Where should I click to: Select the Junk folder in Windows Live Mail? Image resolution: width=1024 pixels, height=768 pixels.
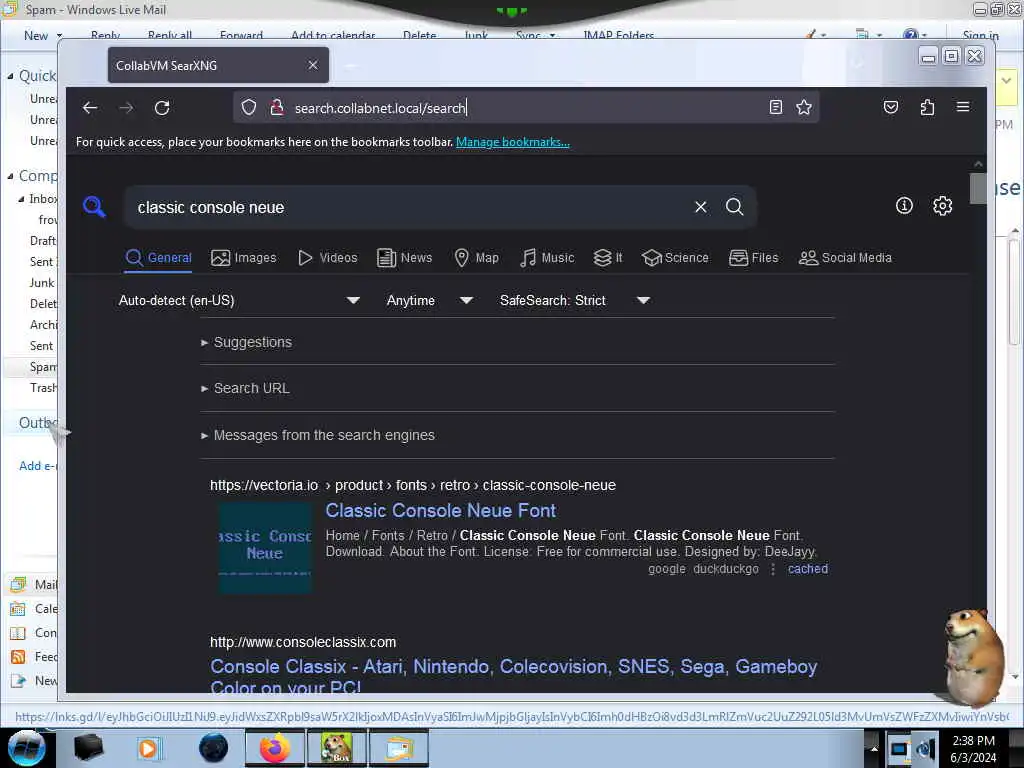point(42,283)
